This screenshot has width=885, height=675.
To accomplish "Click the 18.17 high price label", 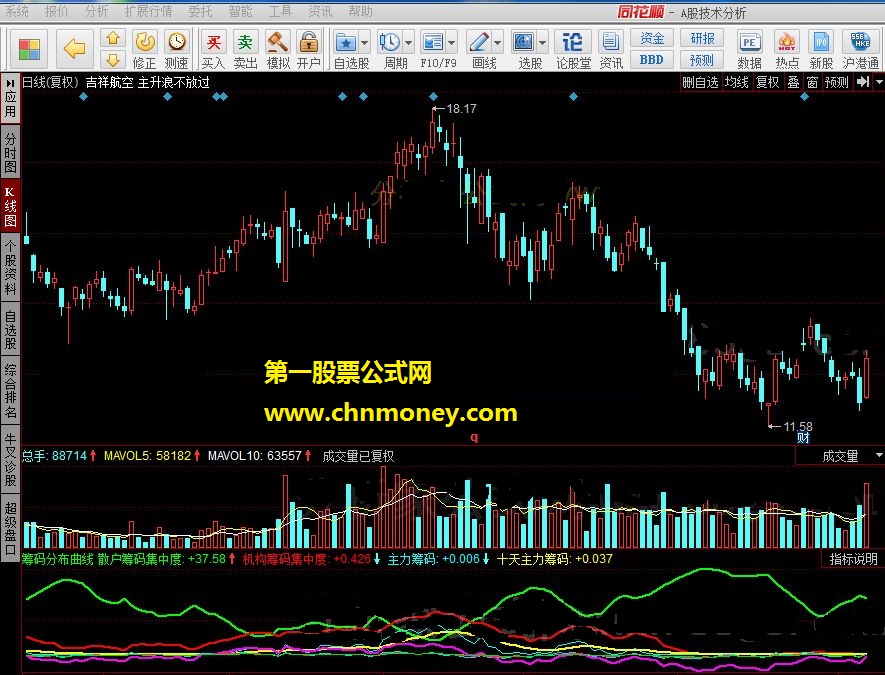I will (x=461, y=108).
